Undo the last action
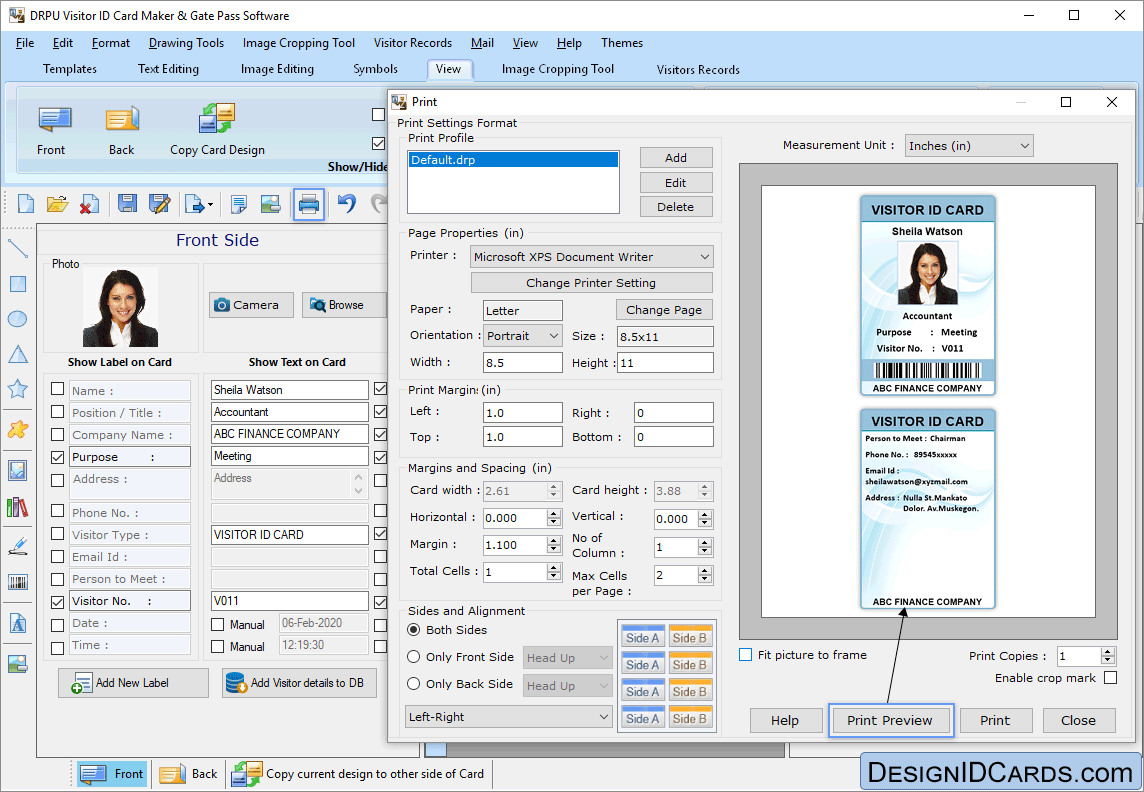The width and height of the screenshot is (1144, 792). point(347,203)
